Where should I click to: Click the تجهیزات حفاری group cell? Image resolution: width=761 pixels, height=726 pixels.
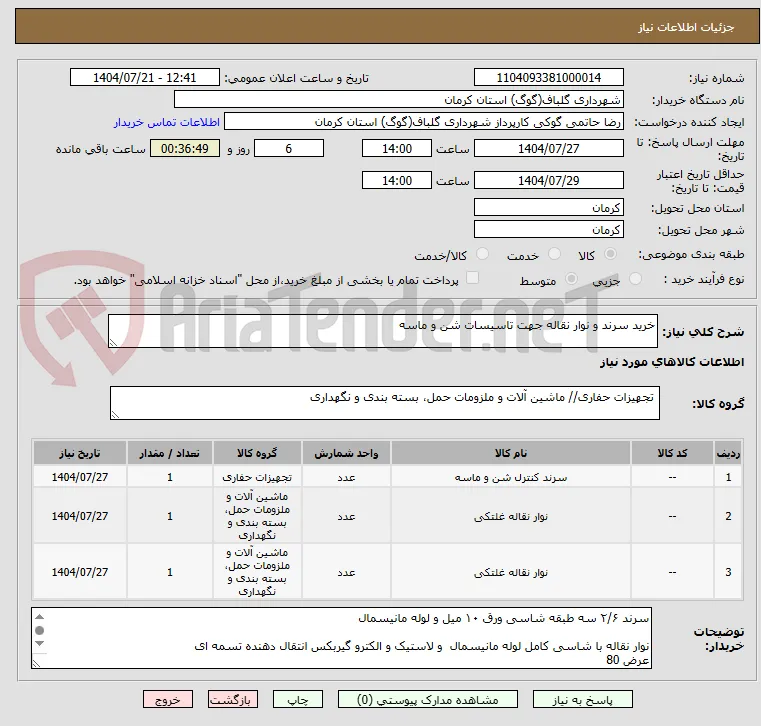click(257, 478)
